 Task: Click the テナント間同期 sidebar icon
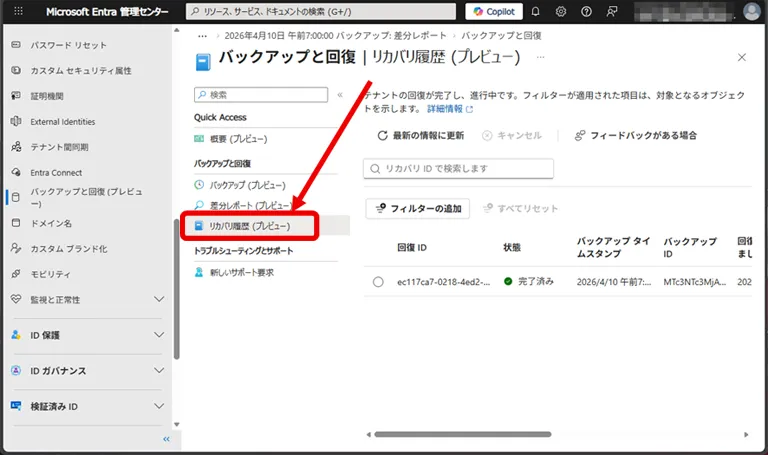click(x=16, y=146)
